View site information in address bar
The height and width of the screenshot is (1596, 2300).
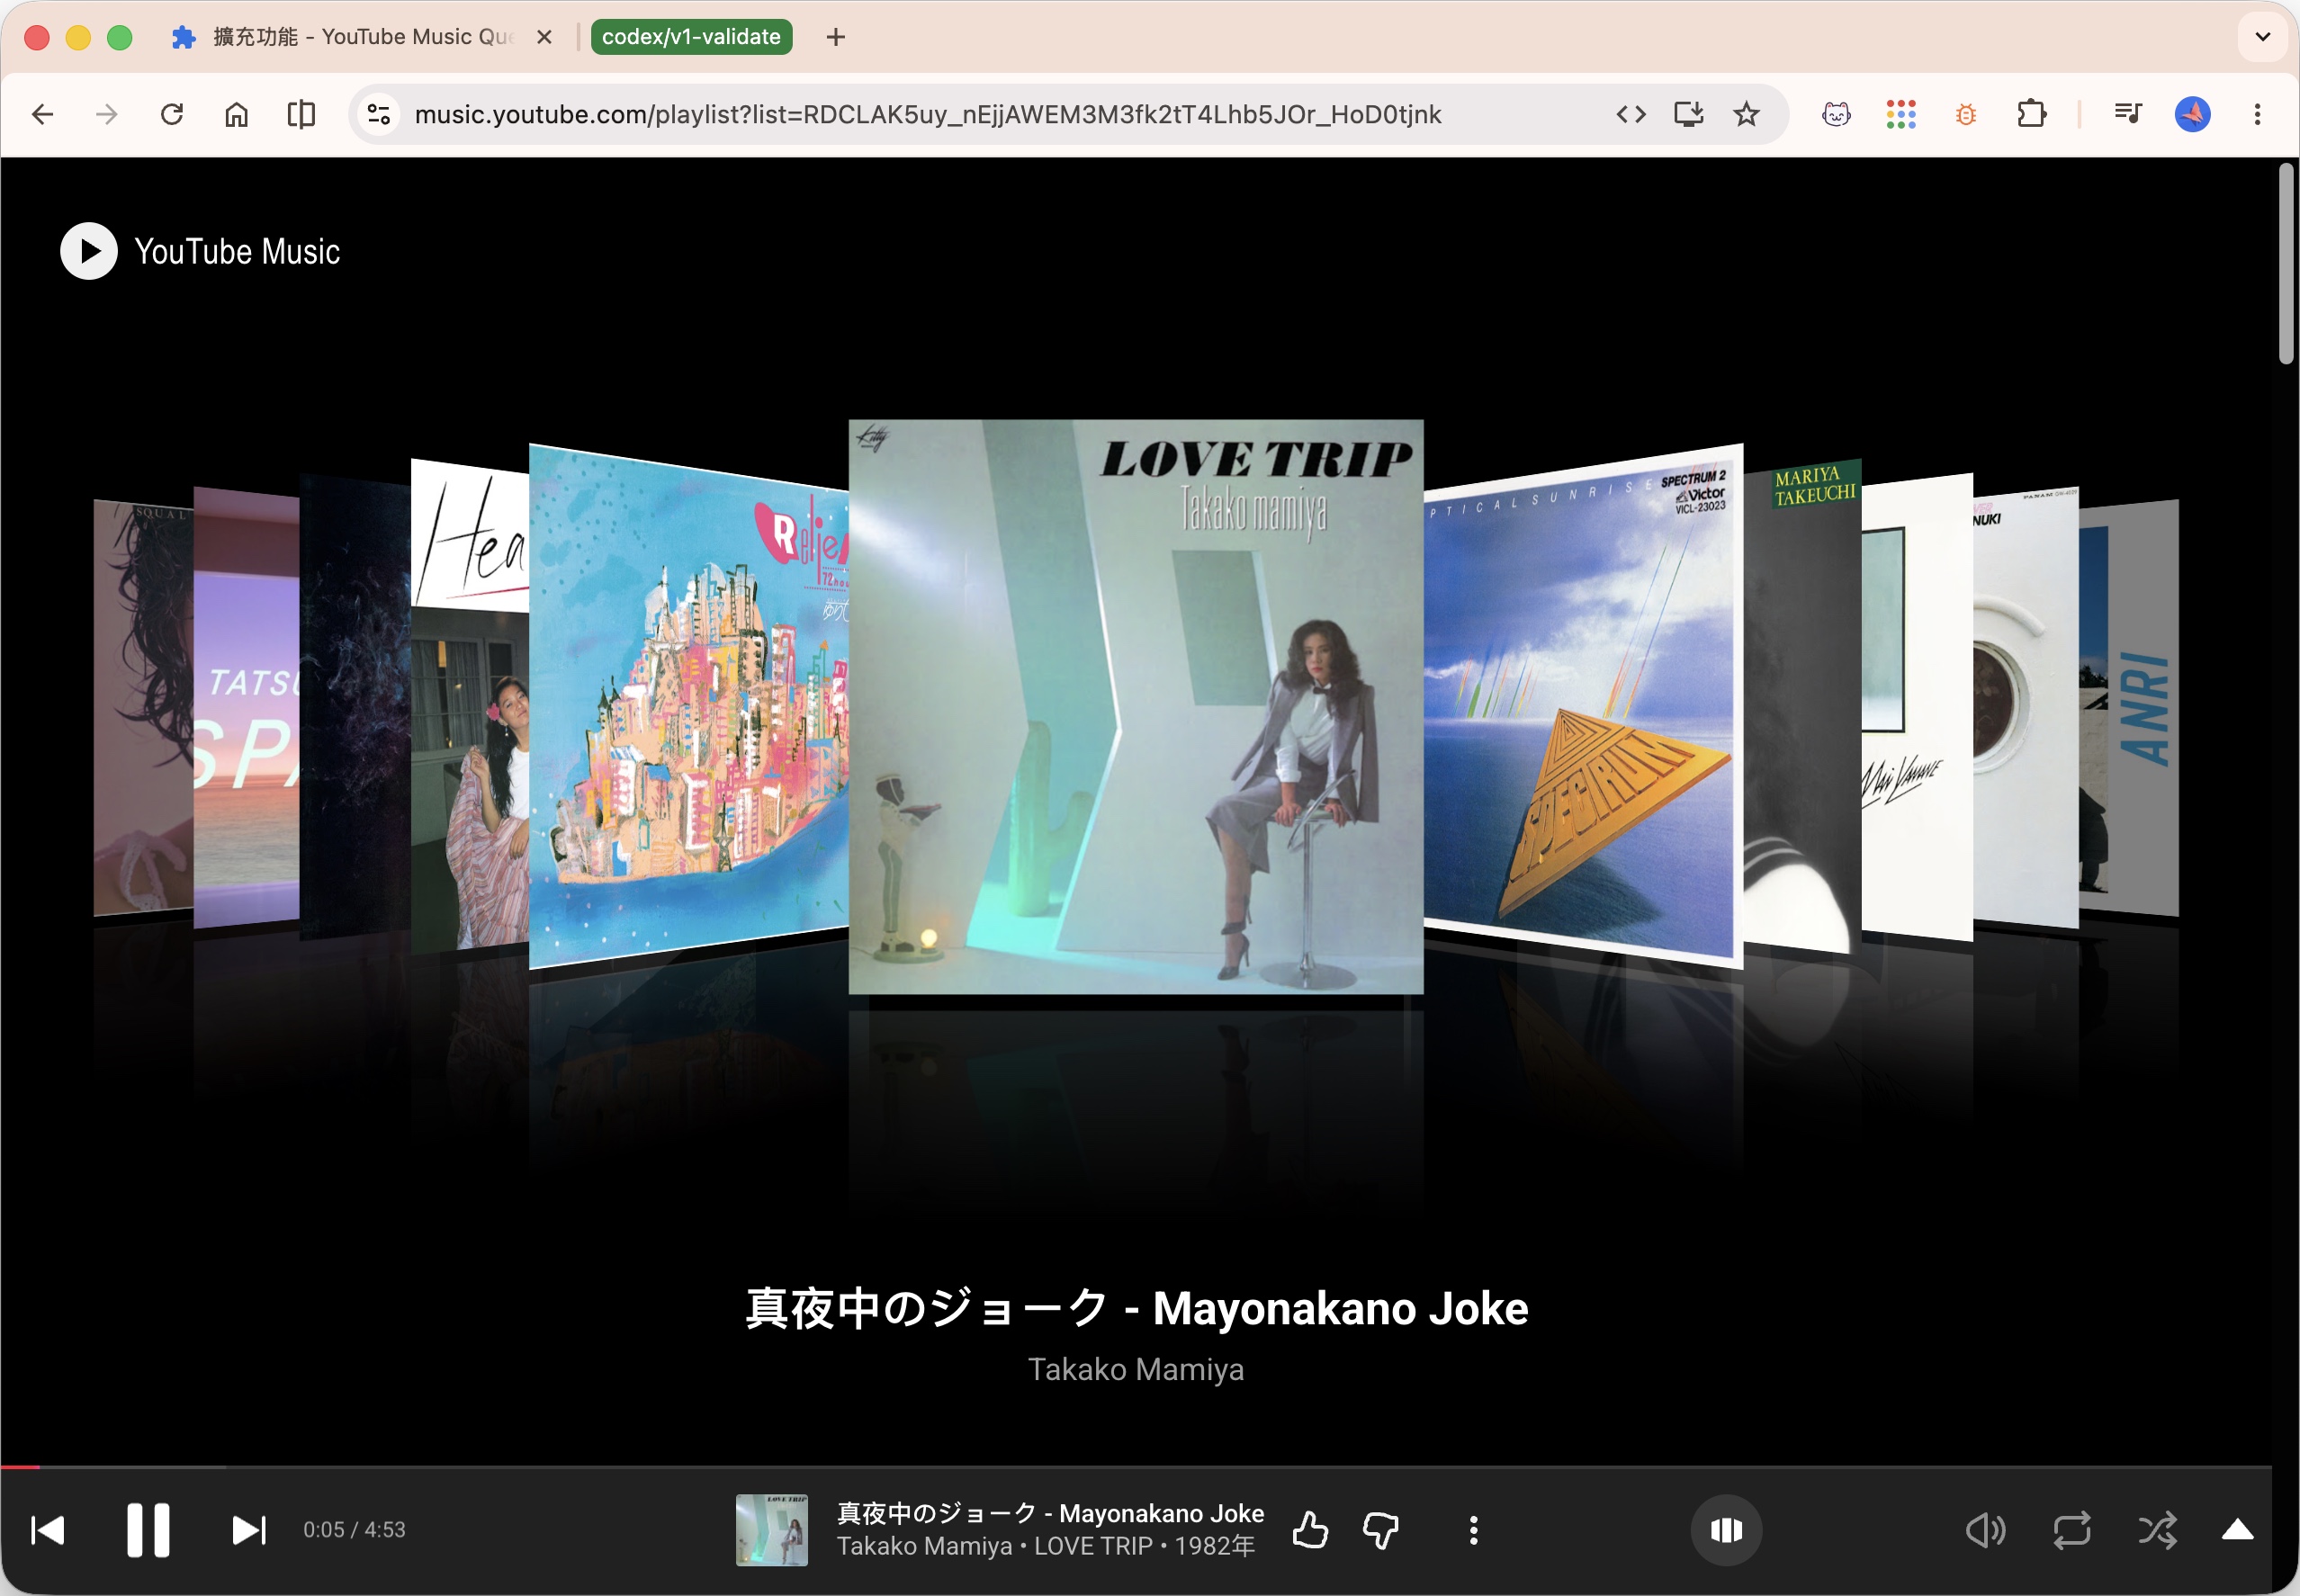(x=379, y=114)
